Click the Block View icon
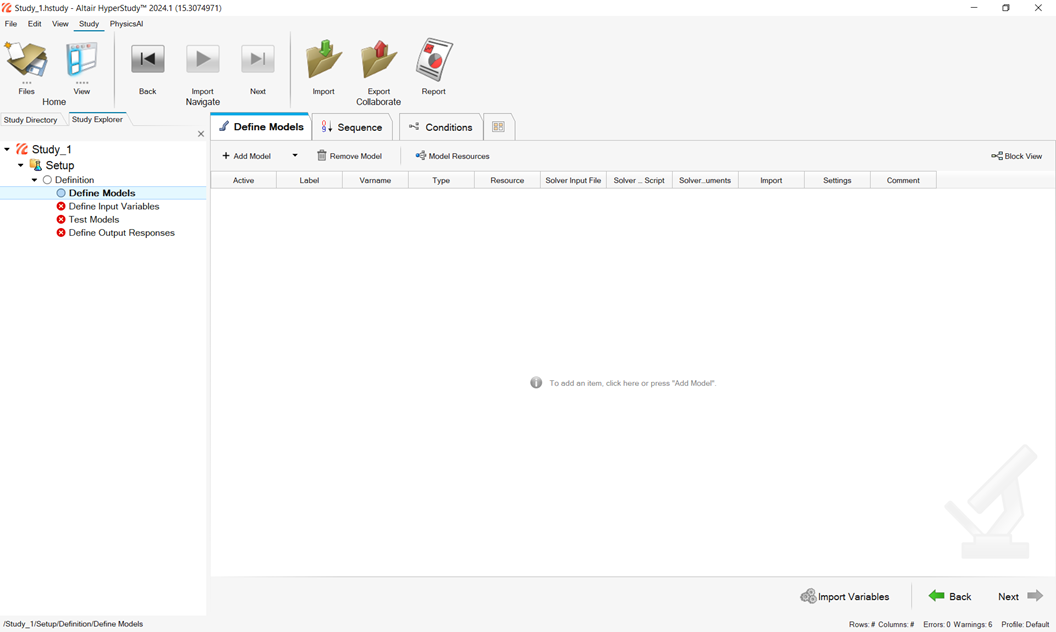 997,156
